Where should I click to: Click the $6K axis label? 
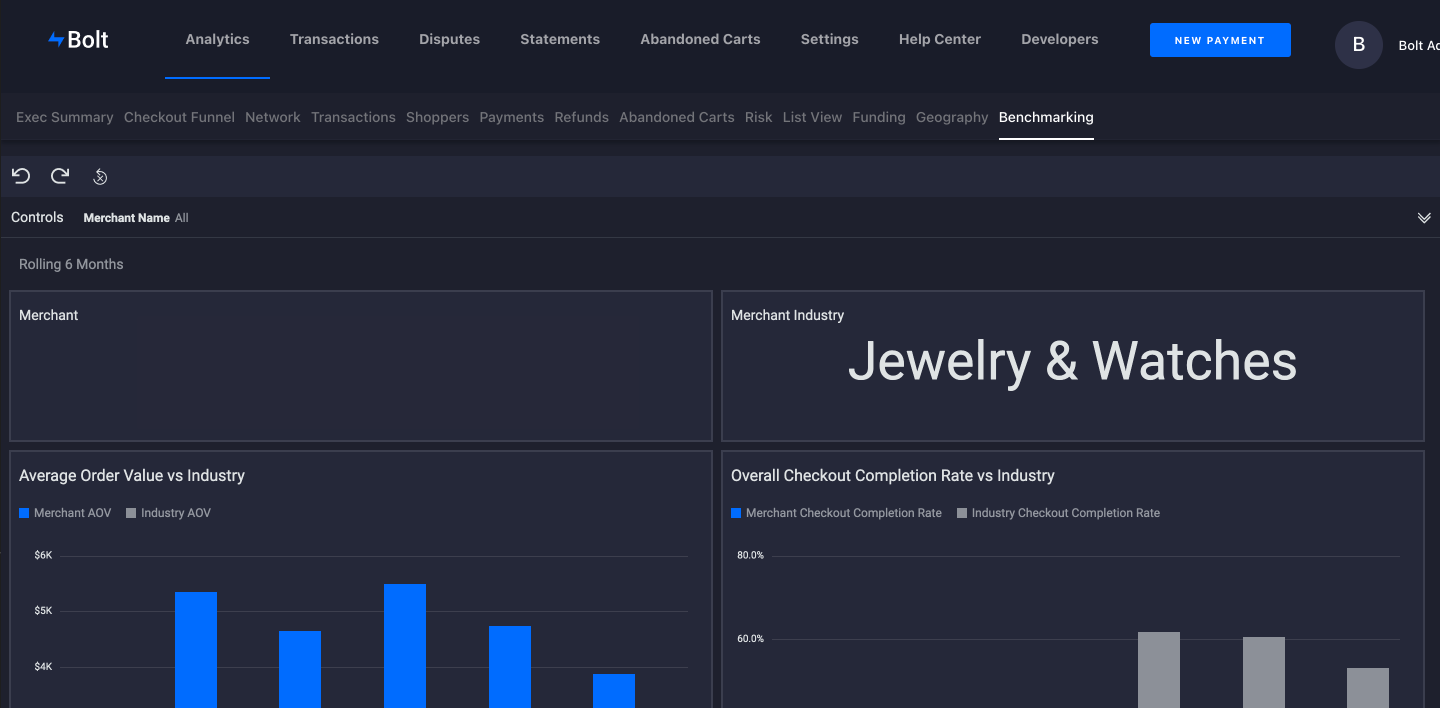43,555
